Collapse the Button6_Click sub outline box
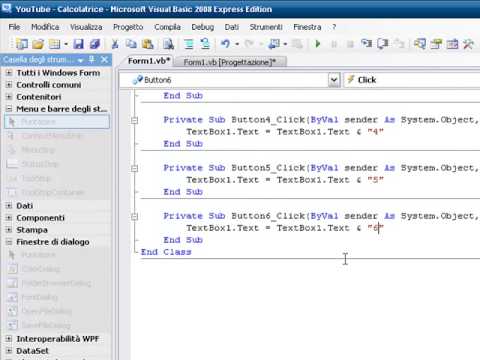Viewport: 480px width, 360px height. [x=134, y=216]
